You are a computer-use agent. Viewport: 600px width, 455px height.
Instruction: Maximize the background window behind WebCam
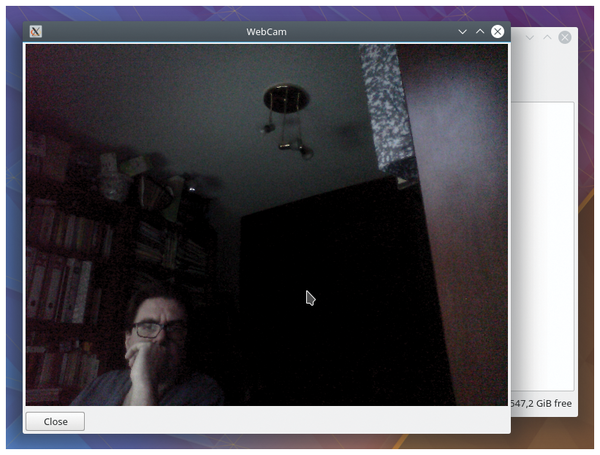click(547, 37)
